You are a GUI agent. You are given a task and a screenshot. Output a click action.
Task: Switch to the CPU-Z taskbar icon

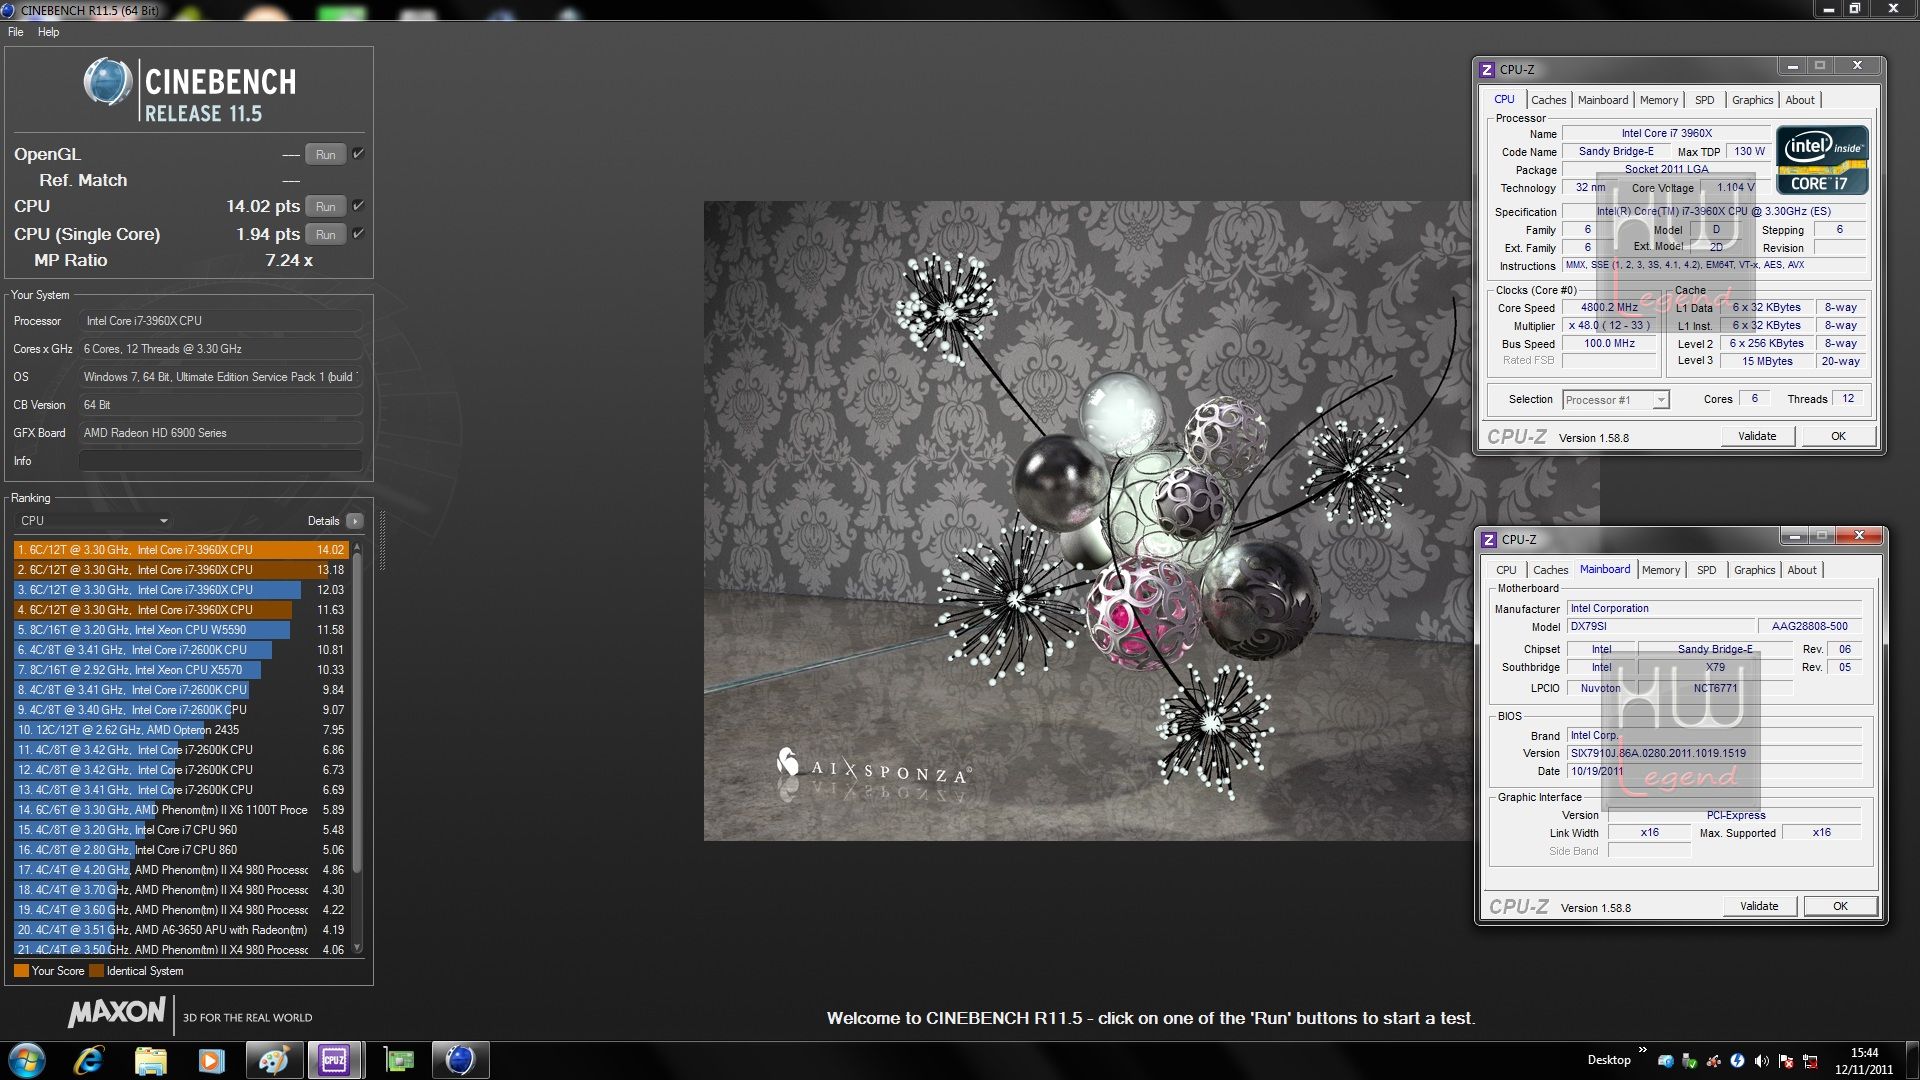[334, 1060]
